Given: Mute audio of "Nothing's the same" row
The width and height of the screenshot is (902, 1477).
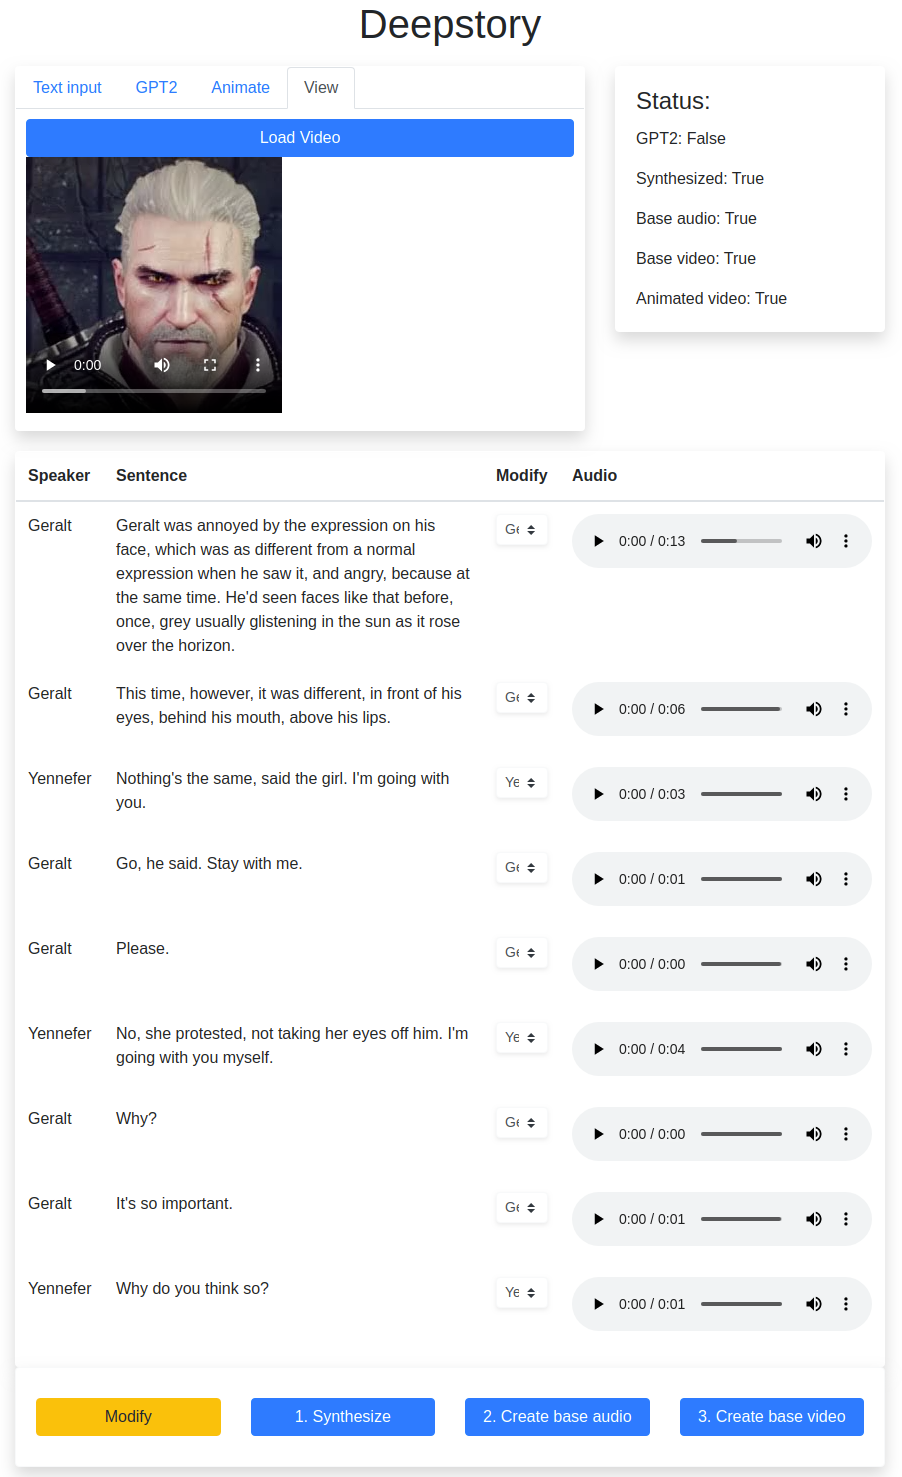Looking at the screenshot, I should click(814, 794).
